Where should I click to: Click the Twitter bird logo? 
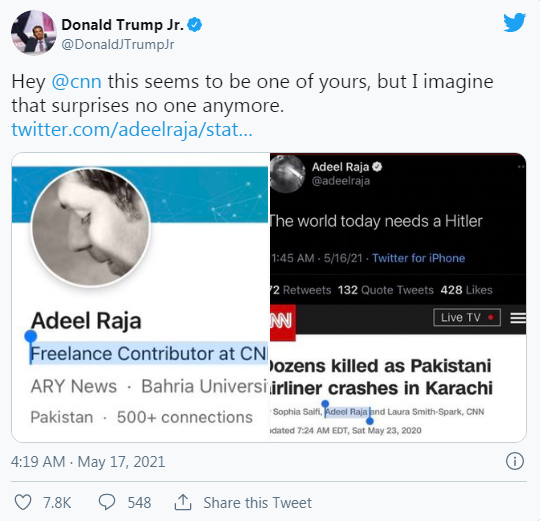click(515, 22)
